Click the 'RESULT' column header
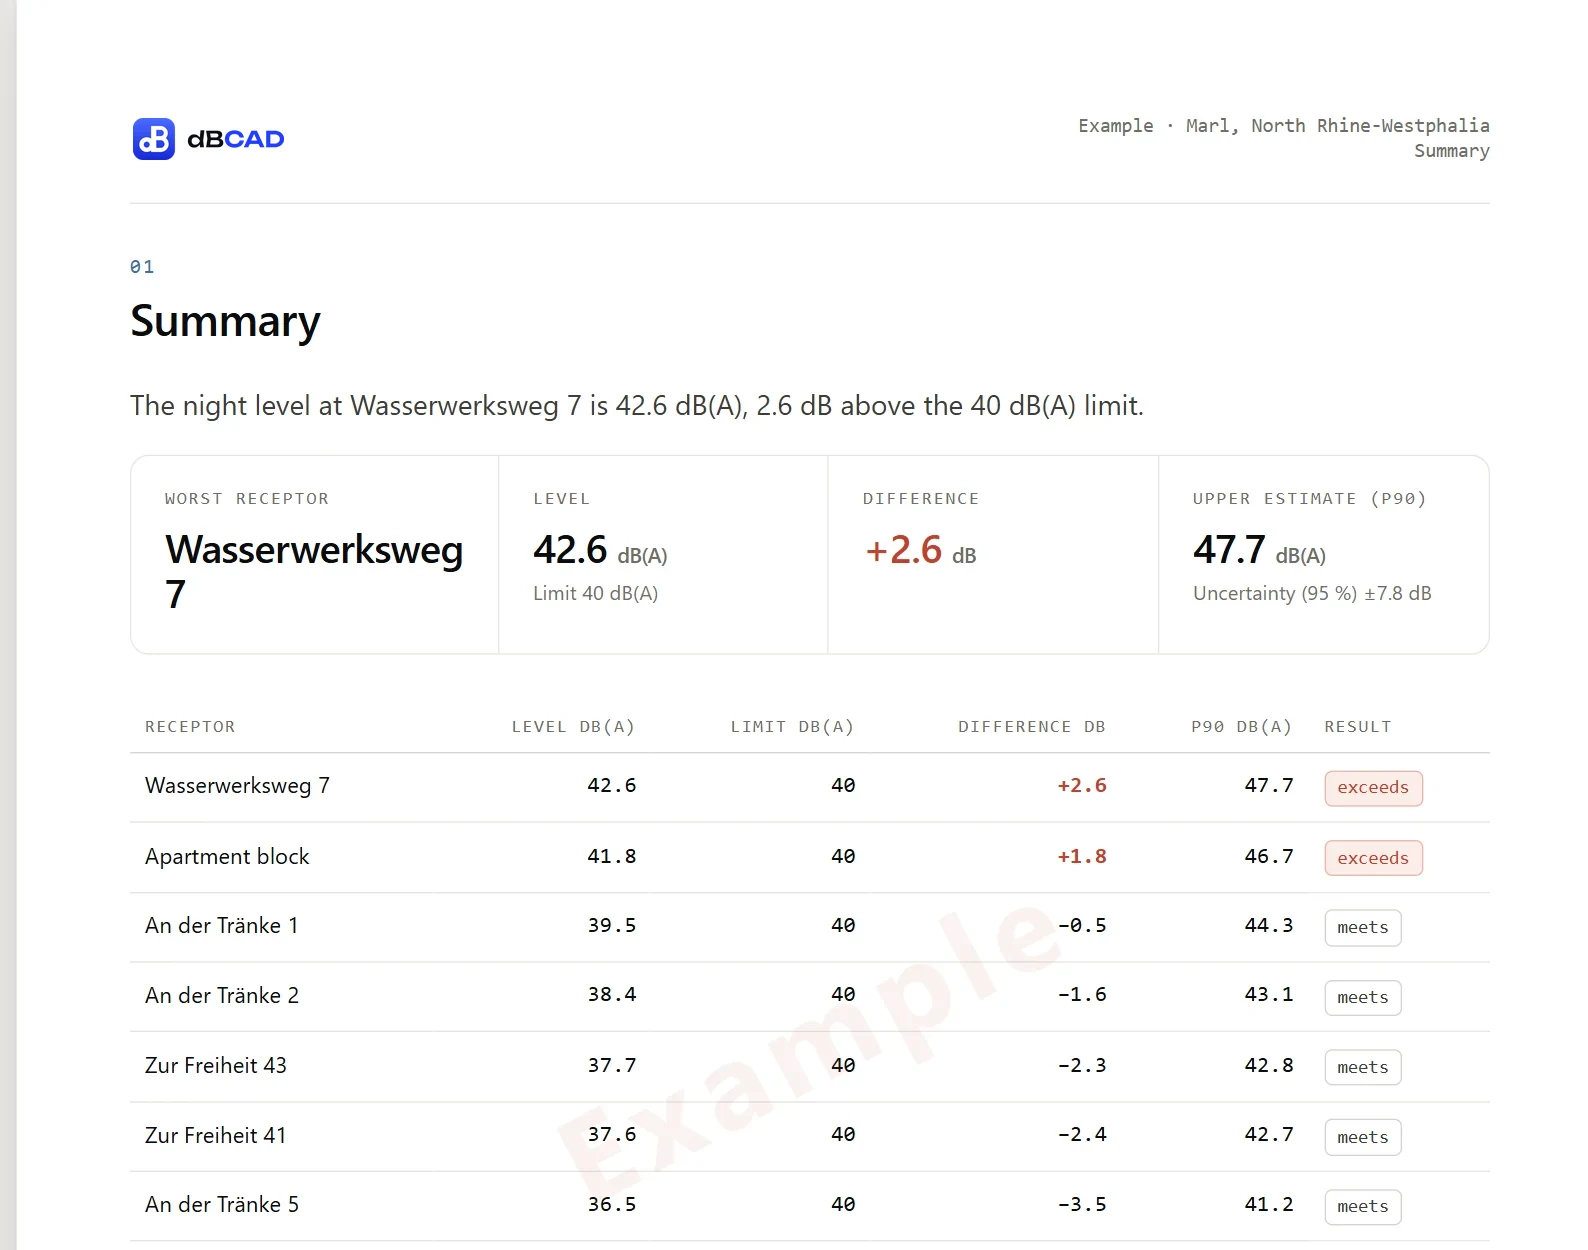The width and height of the screenshot is (1588, 1250). pos(1358,727)
